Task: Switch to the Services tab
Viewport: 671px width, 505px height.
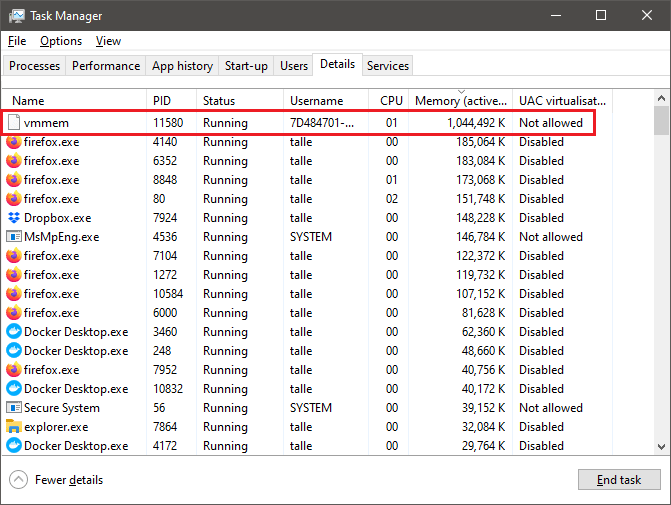Action: 388,66
